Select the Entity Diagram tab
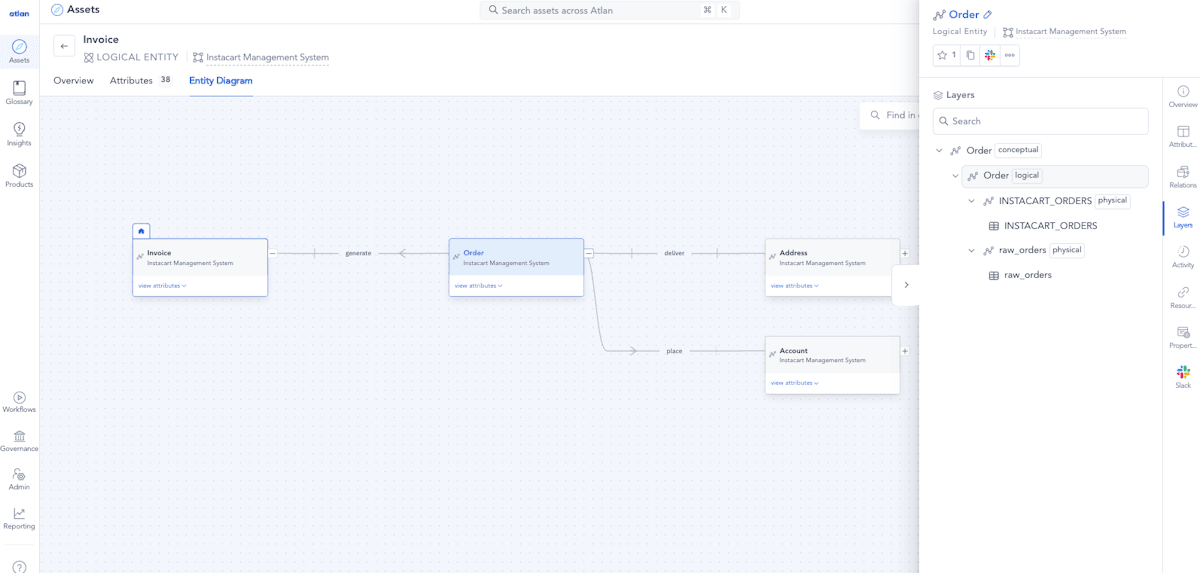The height and width of the screenshot is (573, 1200). coord(221,81)
